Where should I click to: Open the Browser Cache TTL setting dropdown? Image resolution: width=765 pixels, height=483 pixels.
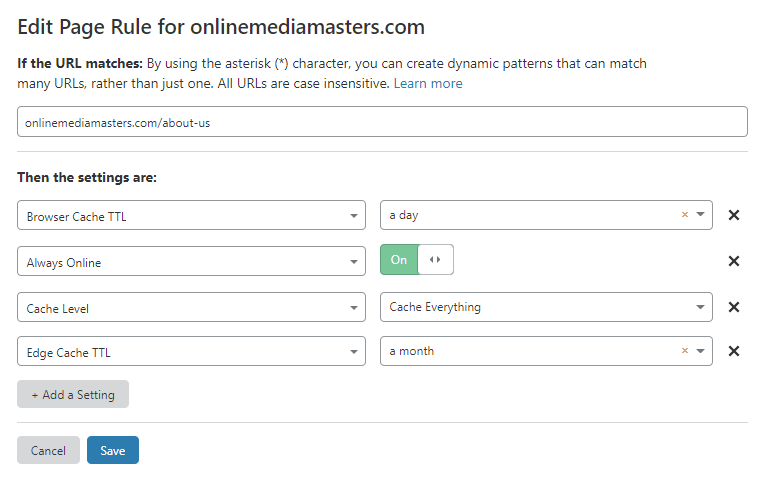(x=191, y=215)
